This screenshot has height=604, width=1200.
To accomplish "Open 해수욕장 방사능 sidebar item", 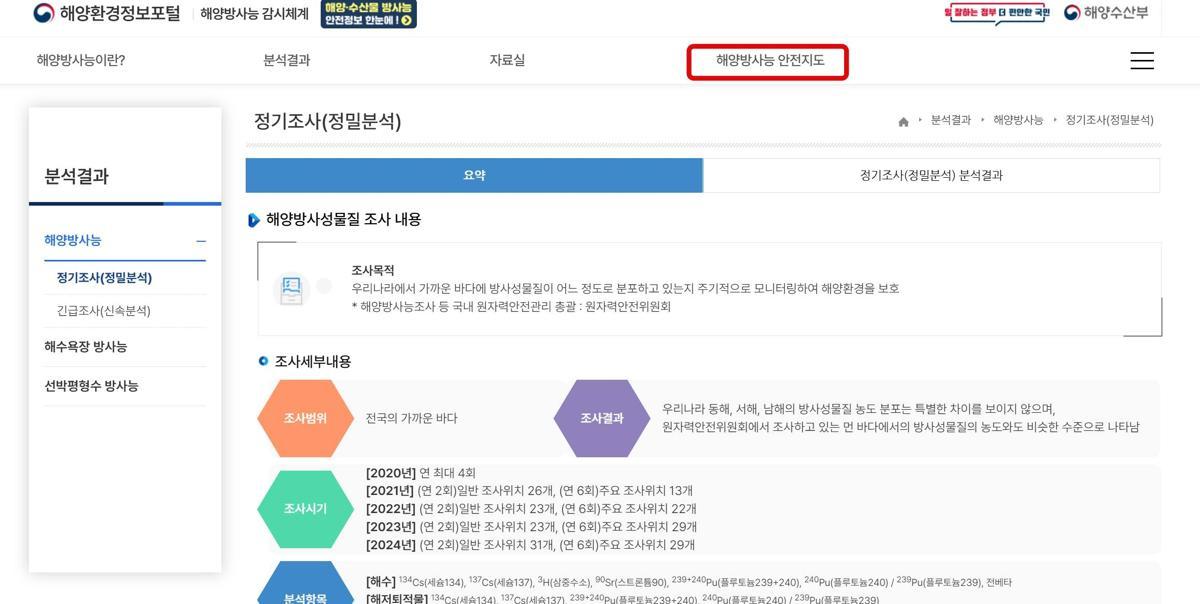I will click(x=85, y=347).
